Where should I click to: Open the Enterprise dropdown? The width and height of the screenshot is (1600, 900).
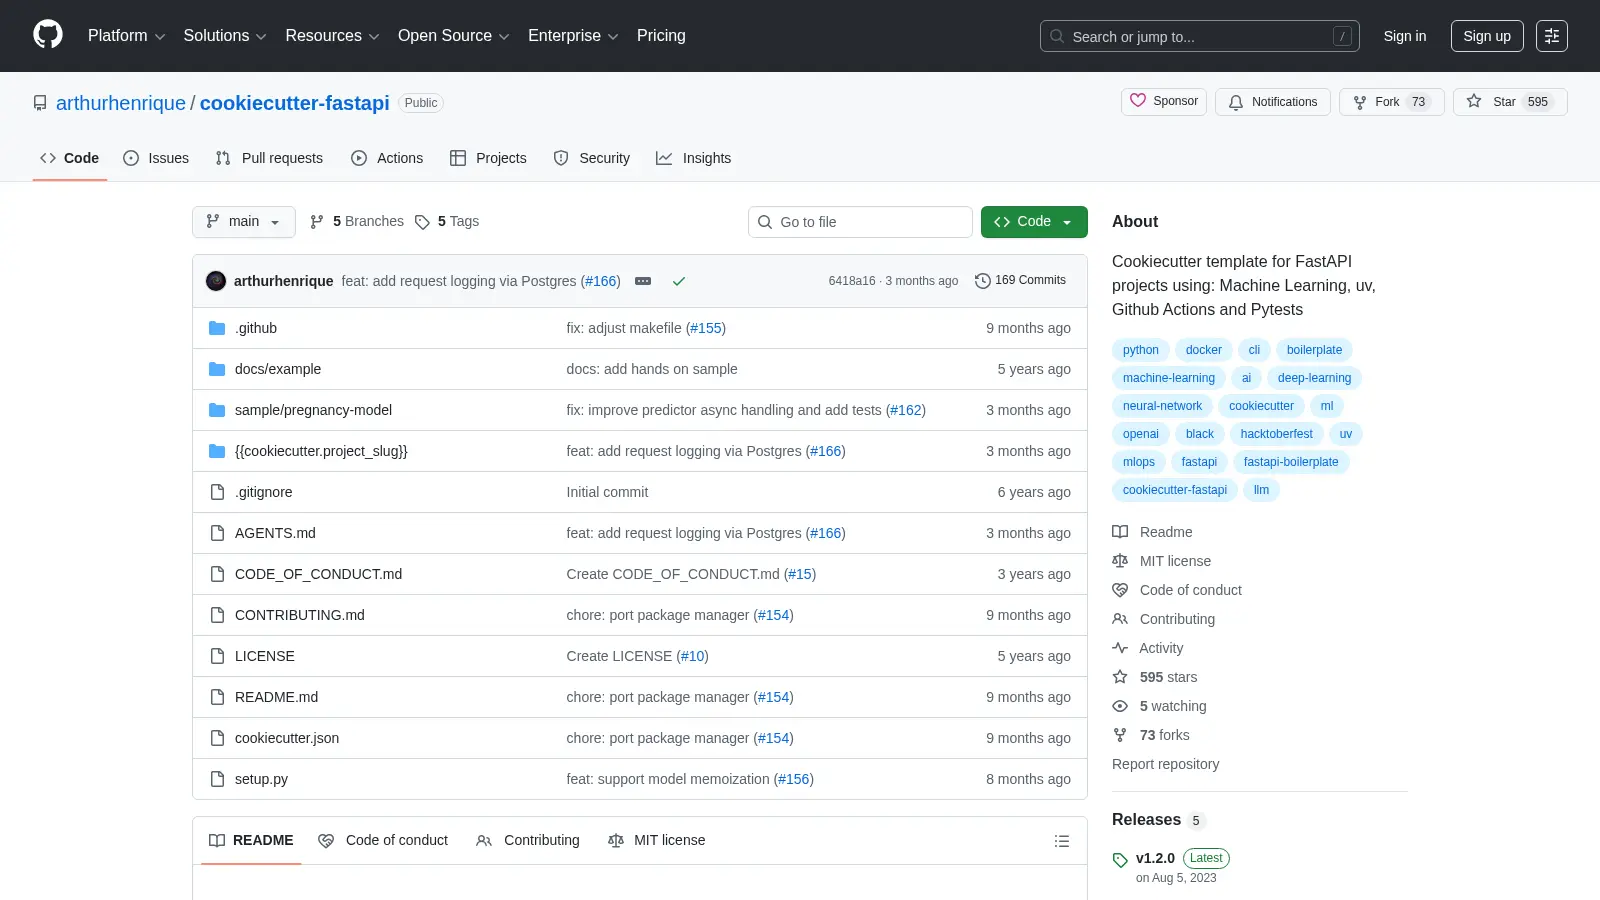click(573, 36)
